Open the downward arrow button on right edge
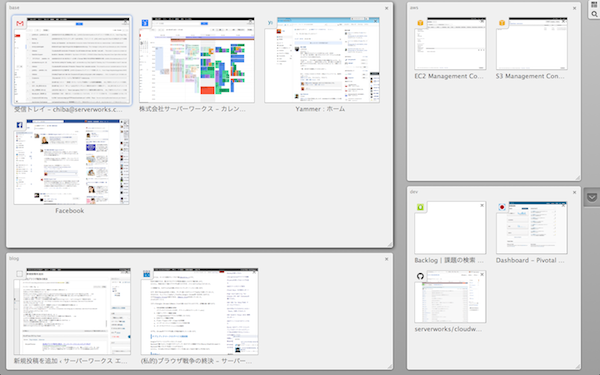The height and width of the screenshot is (375, 600). tap(592, 197)
